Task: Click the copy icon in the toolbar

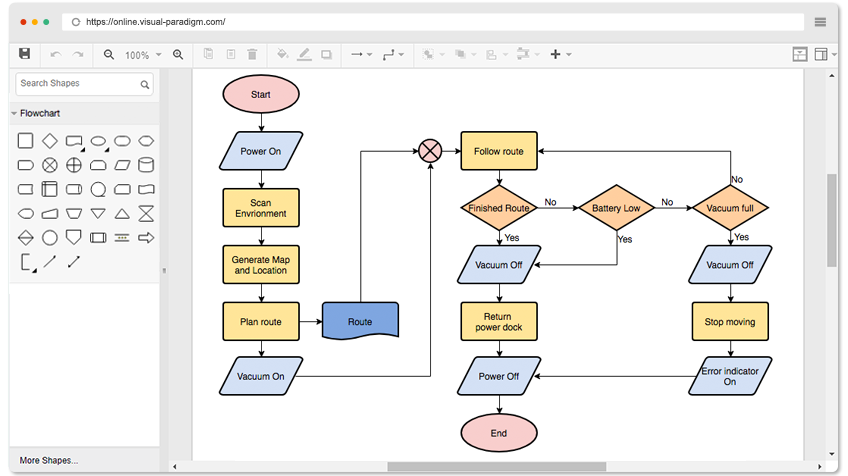Action: [x=208, y=54]
